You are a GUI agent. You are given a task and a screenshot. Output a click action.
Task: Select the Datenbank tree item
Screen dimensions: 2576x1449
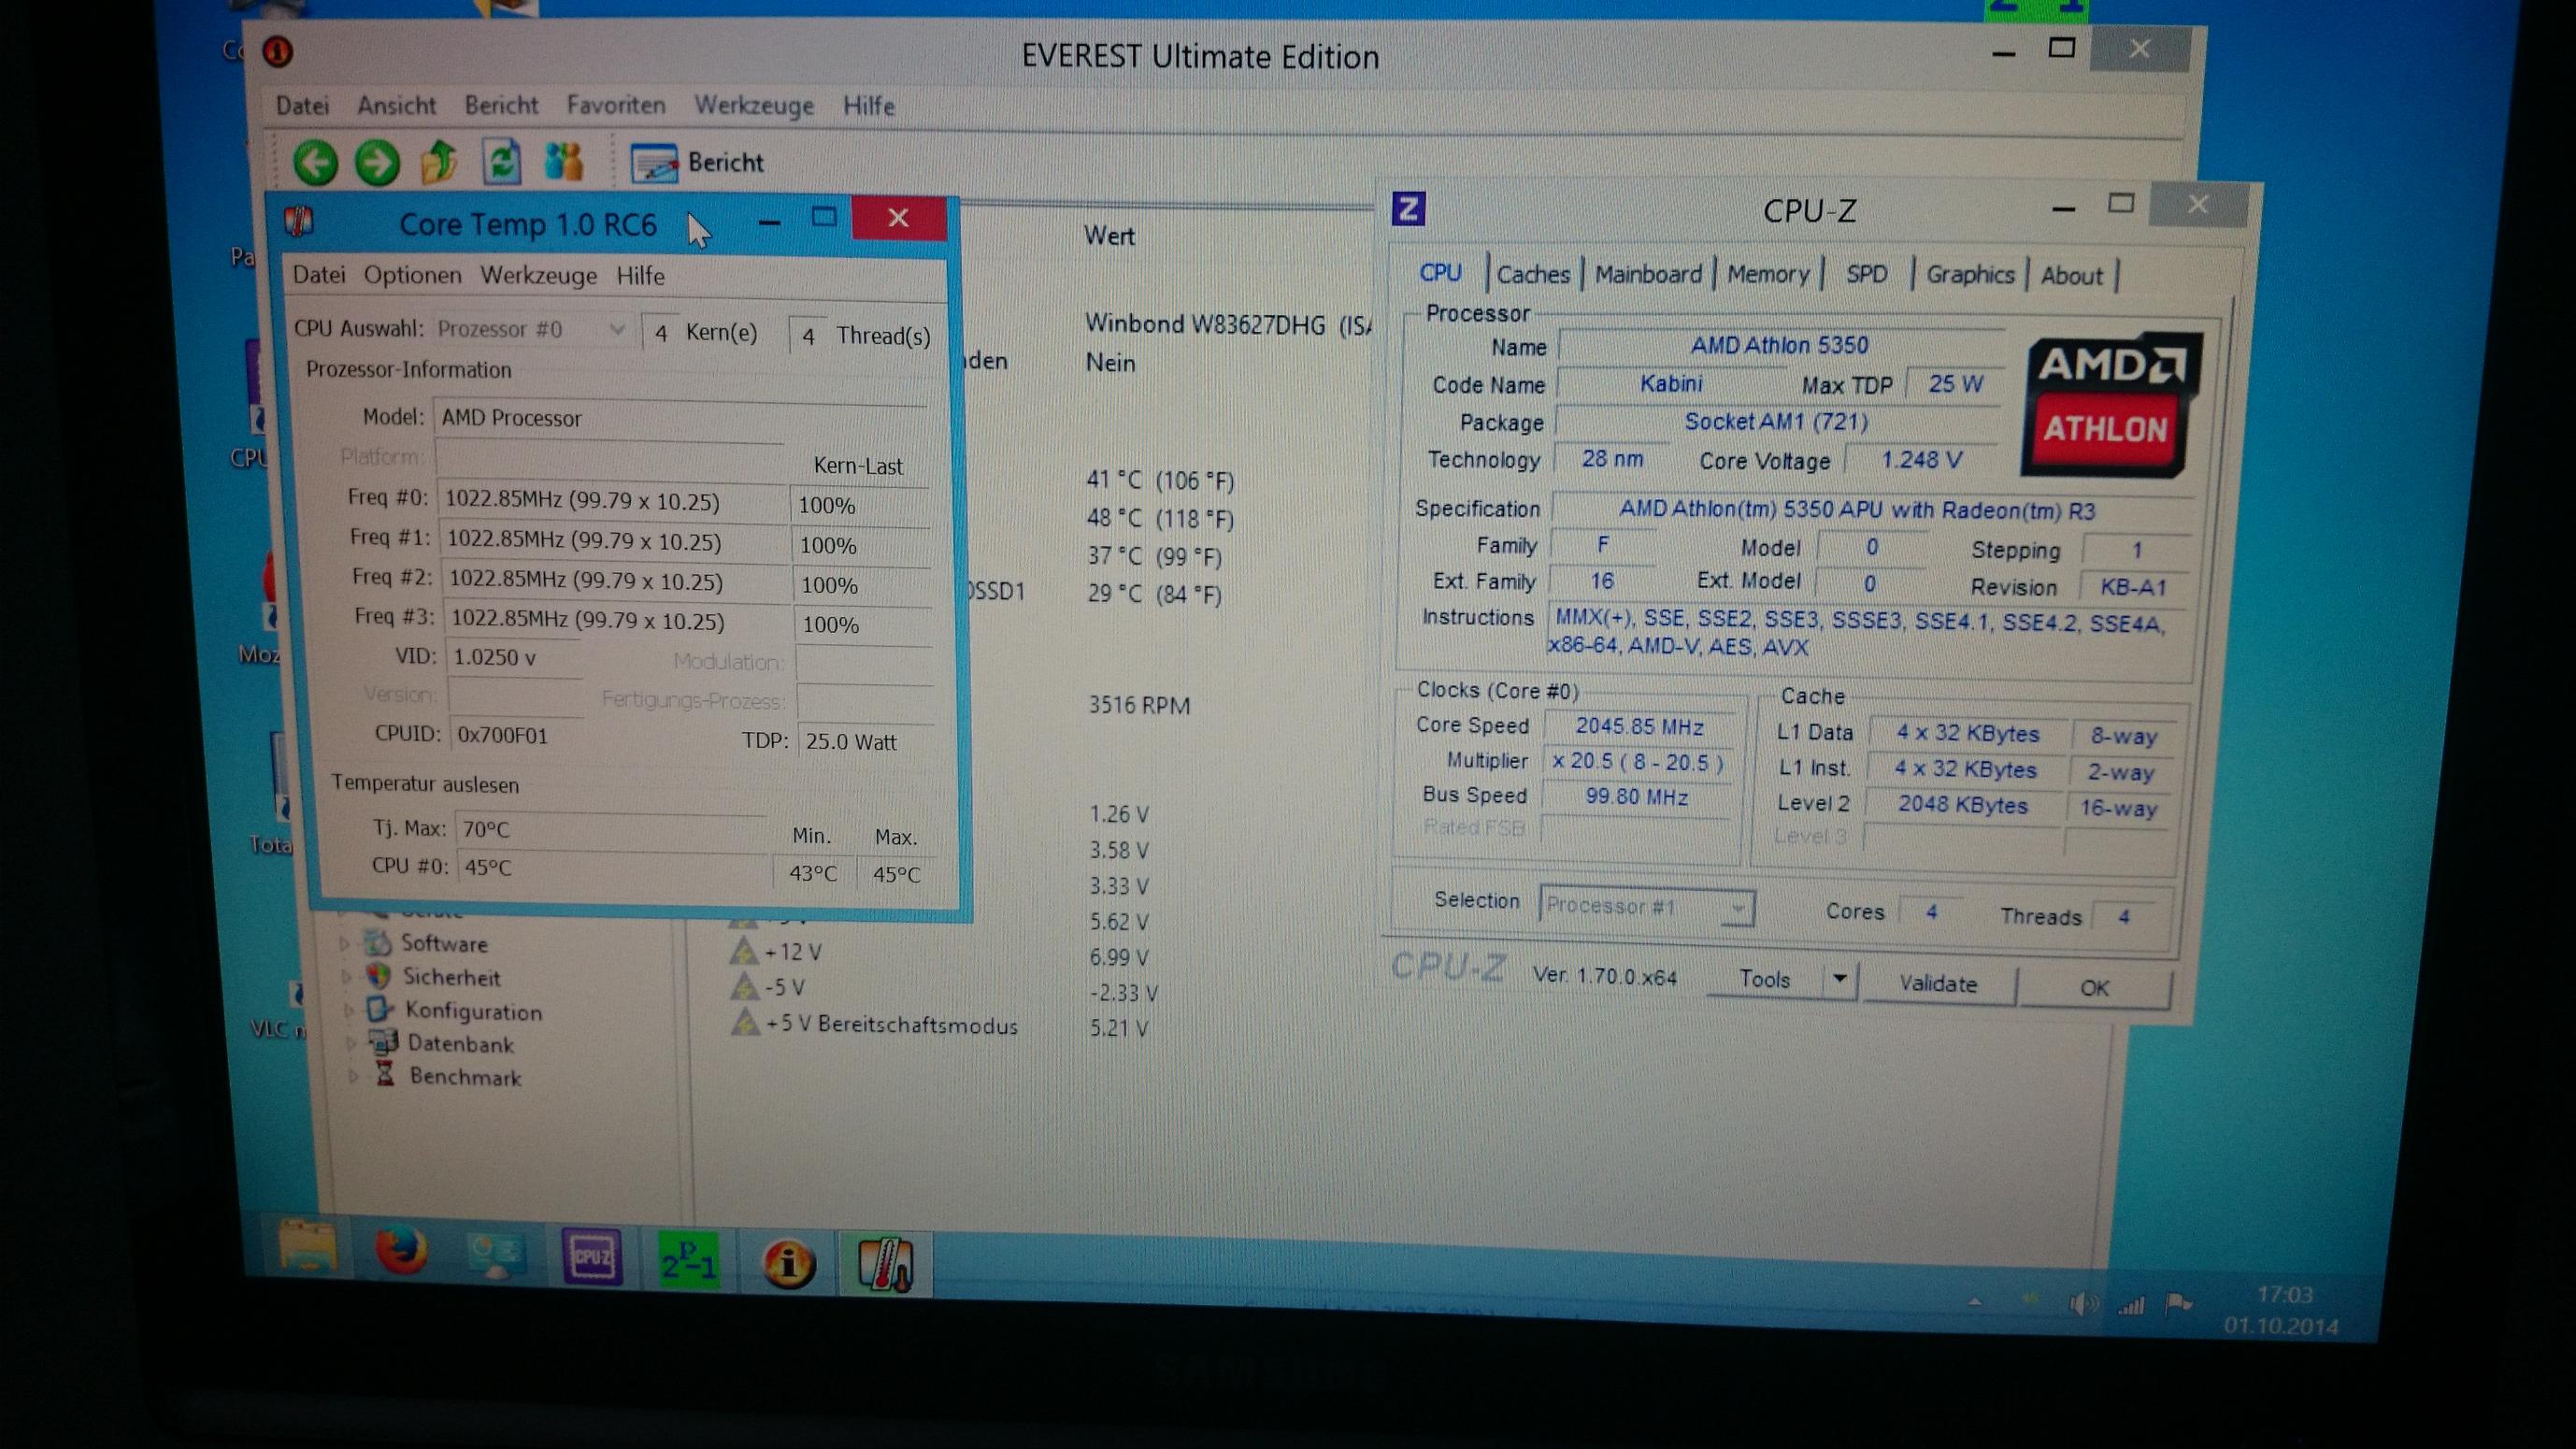(x=460, y=1044)
